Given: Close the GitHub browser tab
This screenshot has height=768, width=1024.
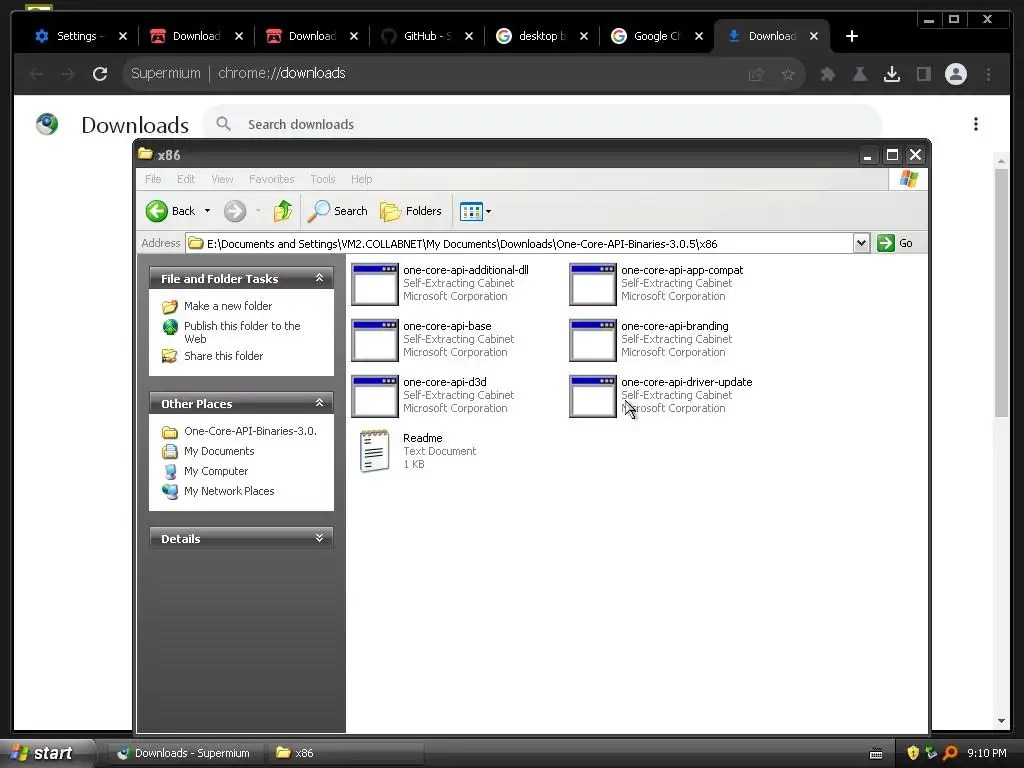Looking at the screenshot, I should tap(469, 36).
